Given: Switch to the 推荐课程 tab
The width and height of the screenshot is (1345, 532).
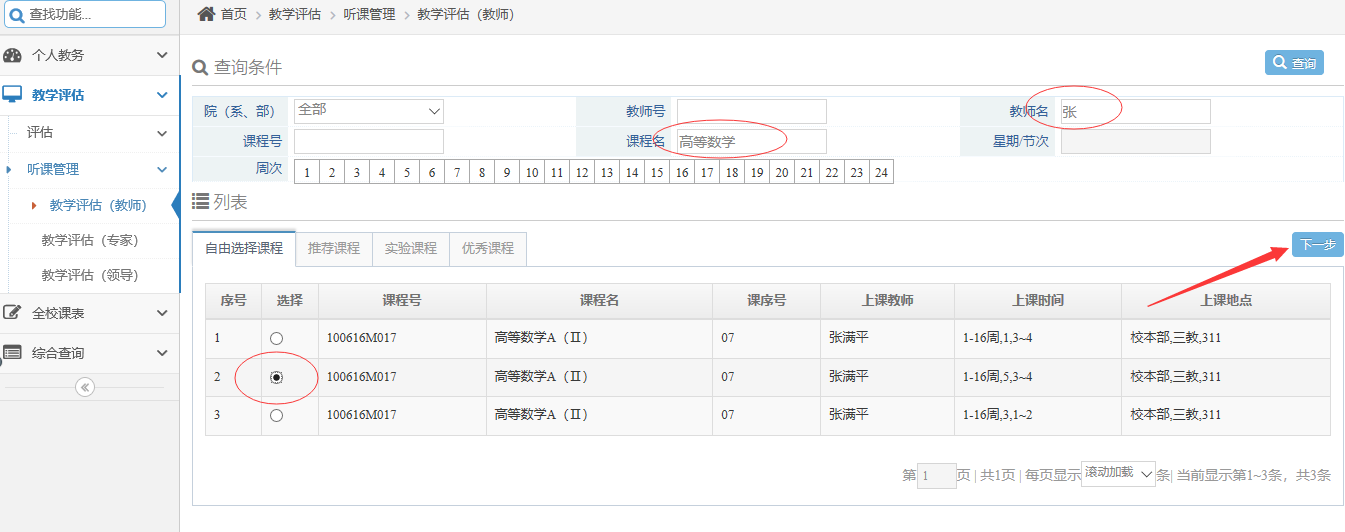Looking at the screenshot, I should 334,248.
